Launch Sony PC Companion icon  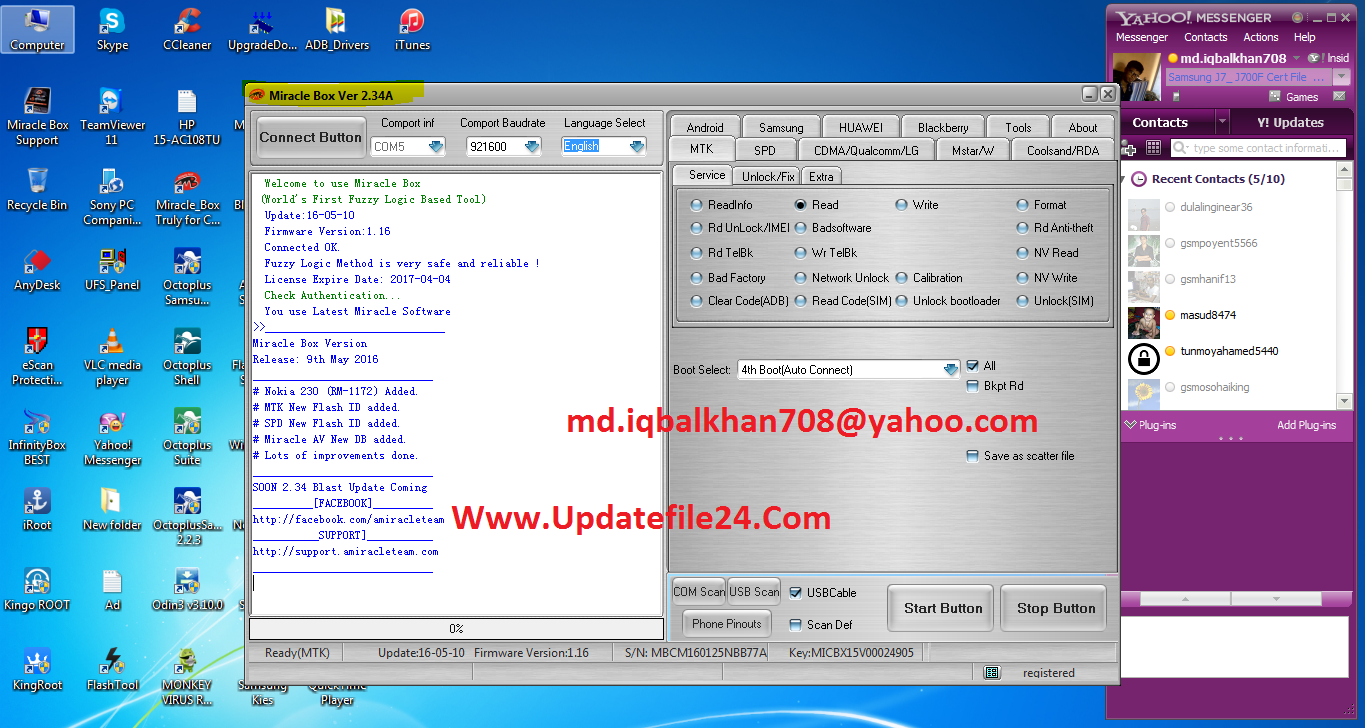tap(112, 197)
